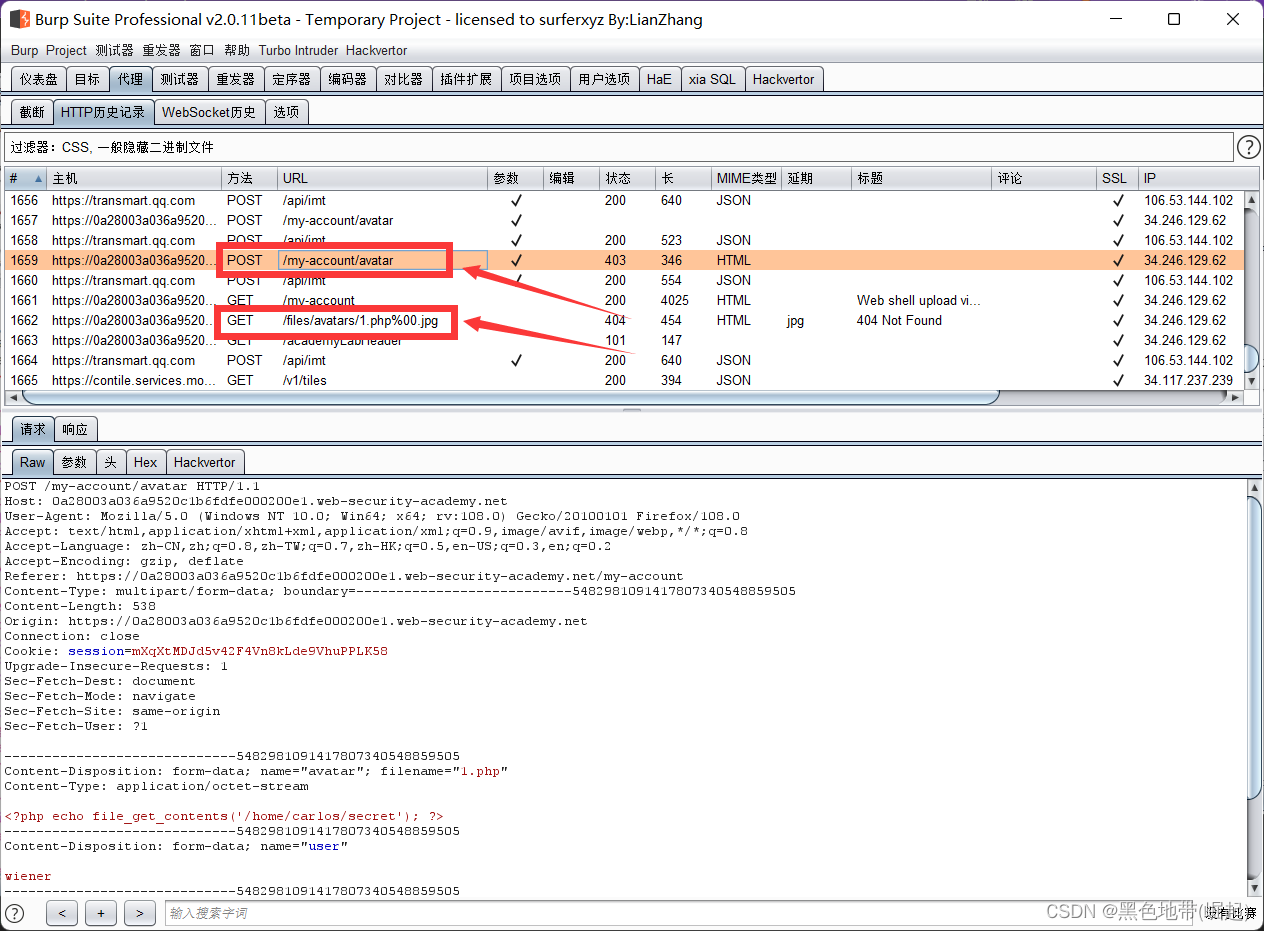
Task: Switch to the 测试器 tab
Action: [x=180, y=79]
